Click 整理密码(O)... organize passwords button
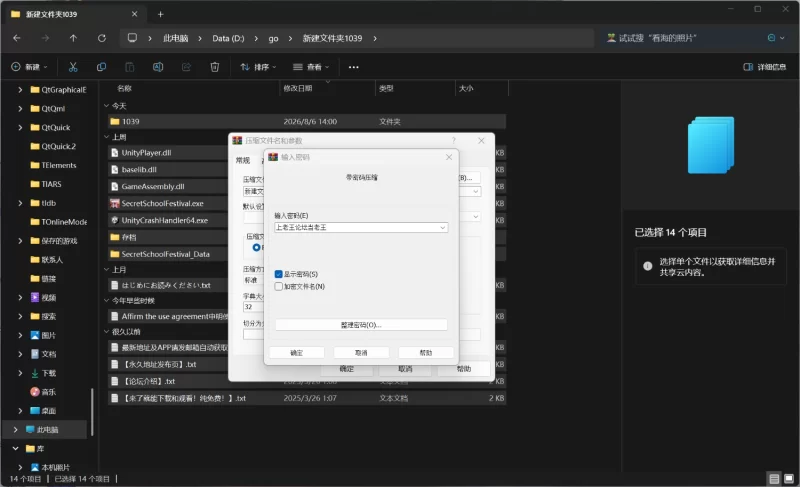The height and width of the screenshot is (487, 800). click(361, 325)
